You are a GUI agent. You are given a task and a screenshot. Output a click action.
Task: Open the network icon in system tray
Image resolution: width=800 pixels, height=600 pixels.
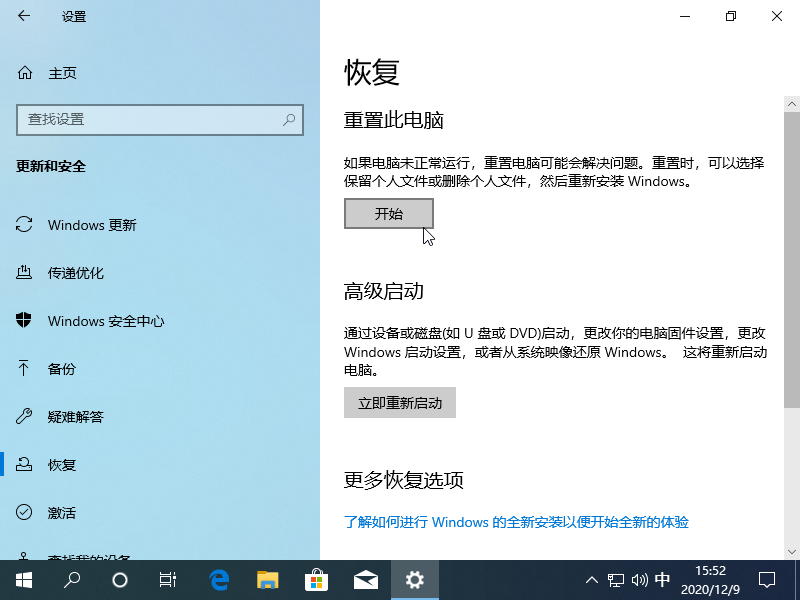coord(614,580)
